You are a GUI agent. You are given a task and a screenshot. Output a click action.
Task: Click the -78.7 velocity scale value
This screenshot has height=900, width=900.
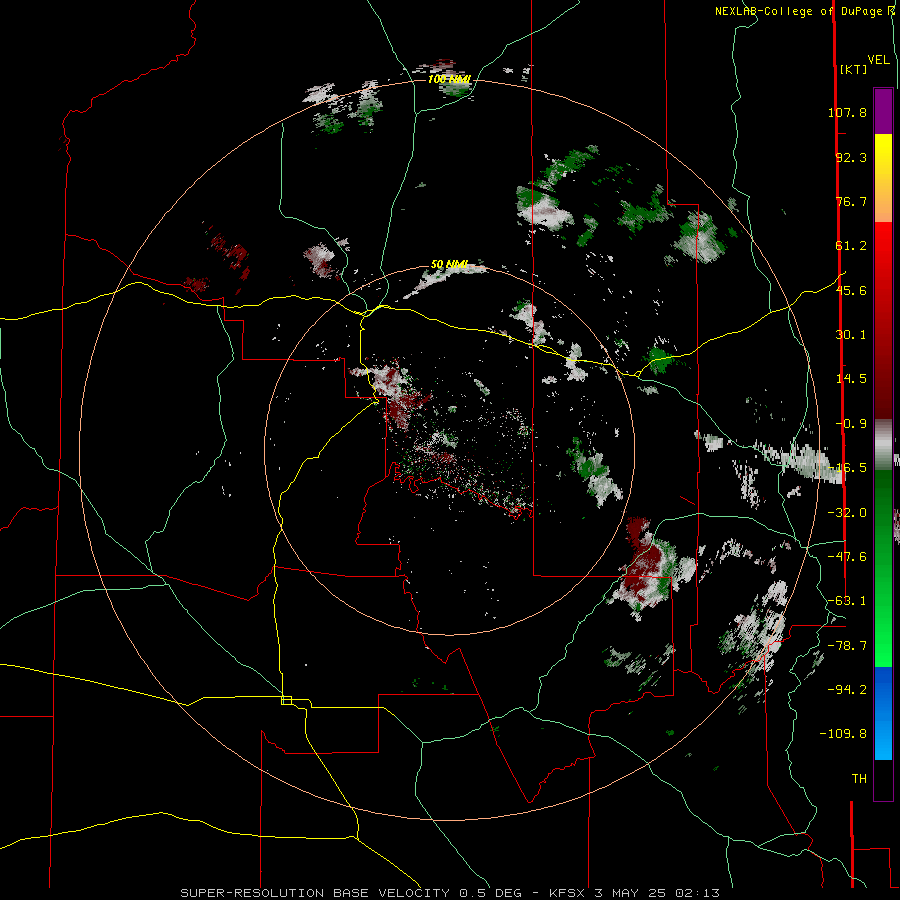(847, 646)
